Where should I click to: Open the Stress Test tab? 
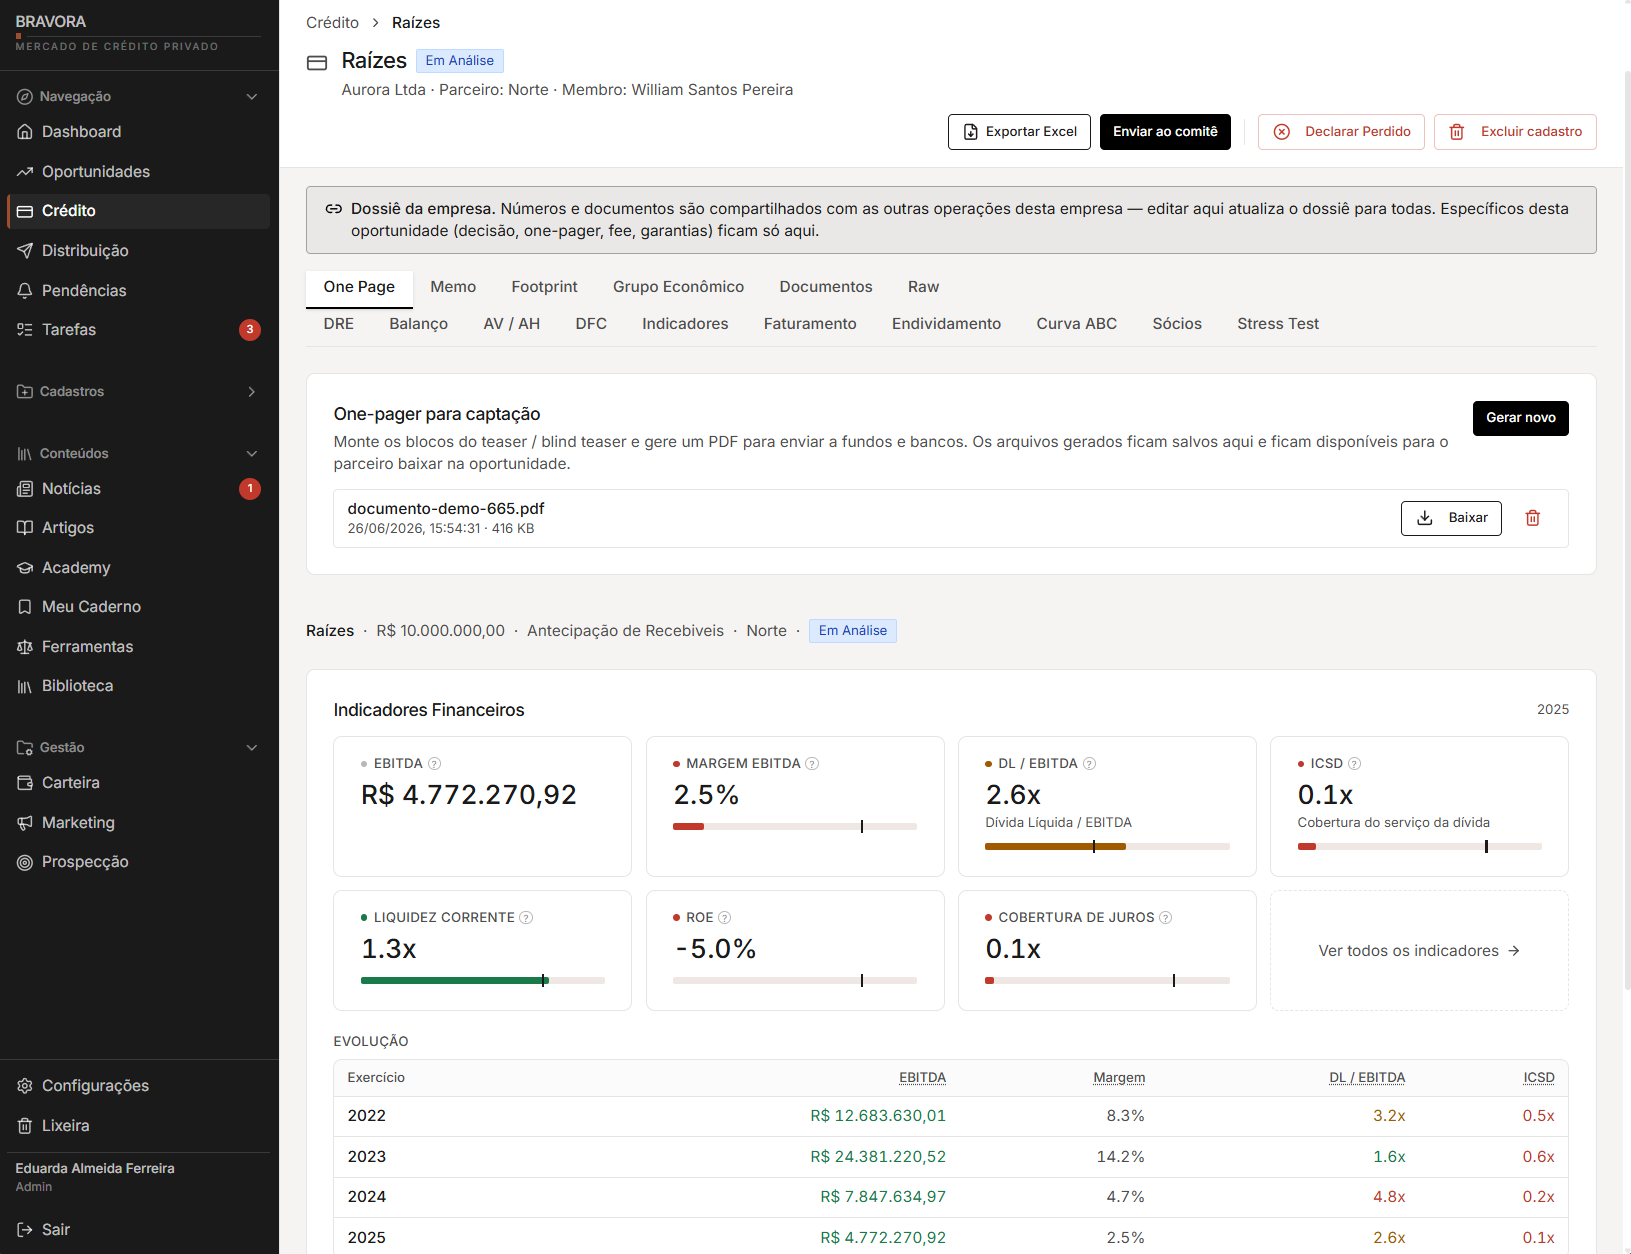click(1278, 324)
